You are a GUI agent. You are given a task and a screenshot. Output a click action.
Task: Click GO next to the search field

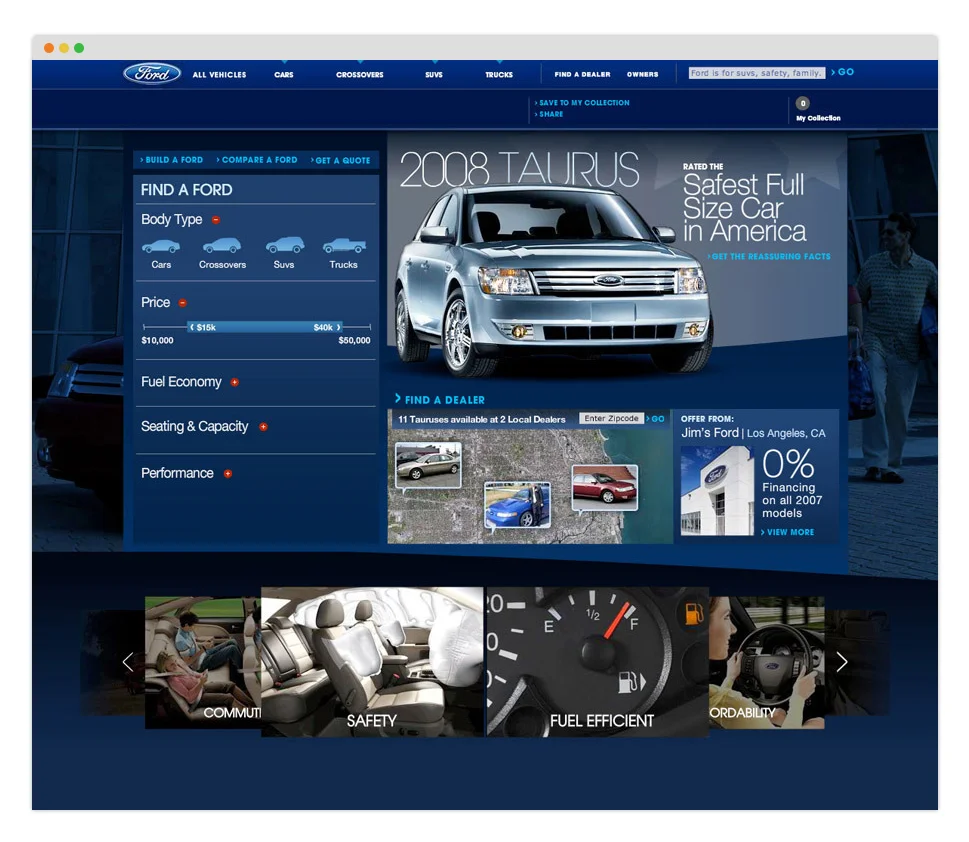click(x=843, y=72)
